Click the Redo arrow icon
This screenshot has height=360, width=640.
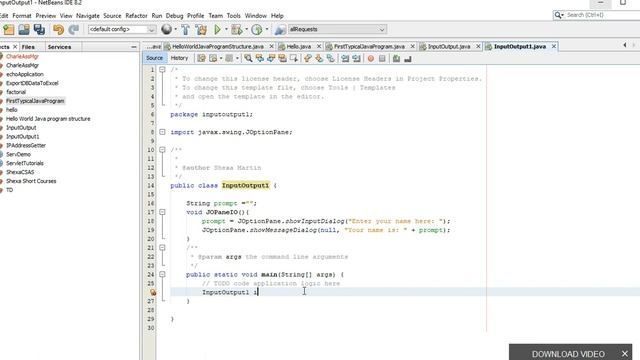coord(73,29)
